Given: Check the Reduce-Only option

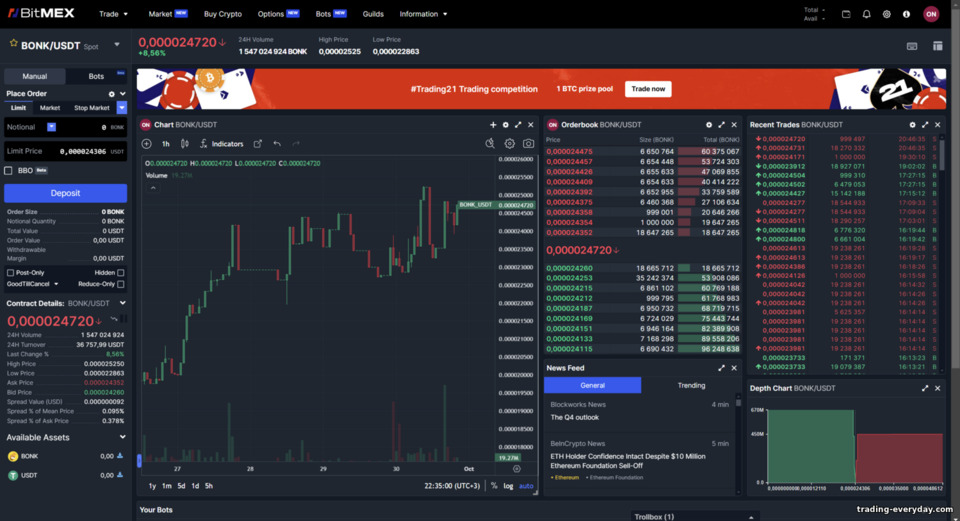Looking at the screenshot, I should (121, 284).
